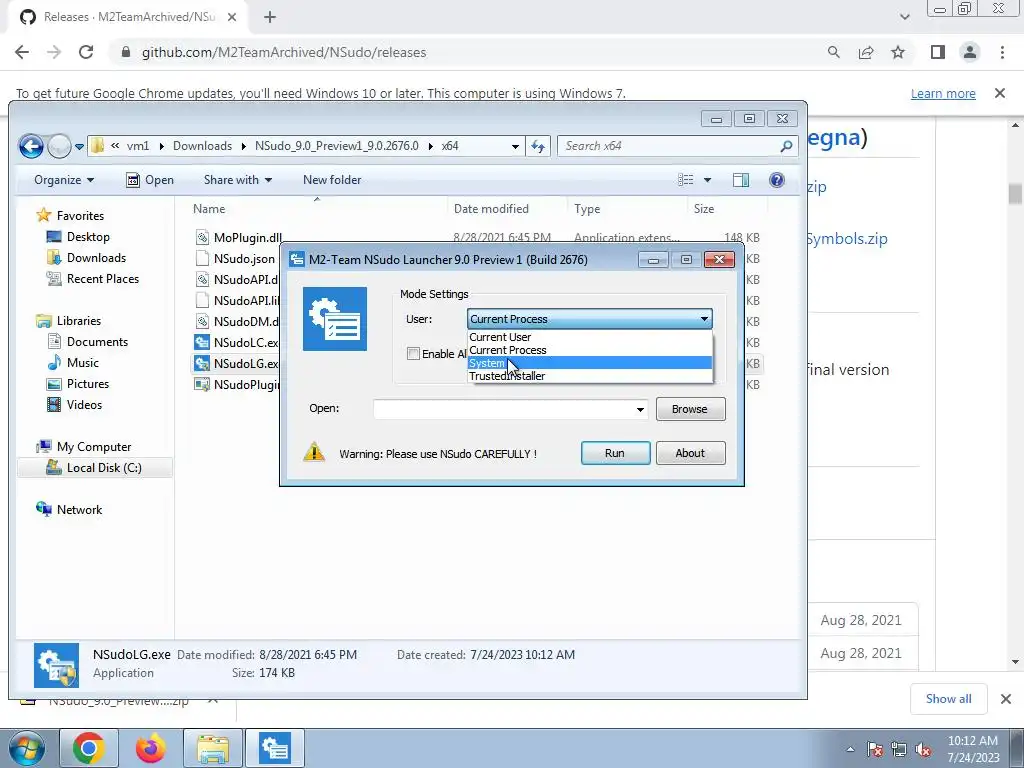Click the Run button in NSudo
This screenshot has height=768, width=1024.
coord(615,453)
